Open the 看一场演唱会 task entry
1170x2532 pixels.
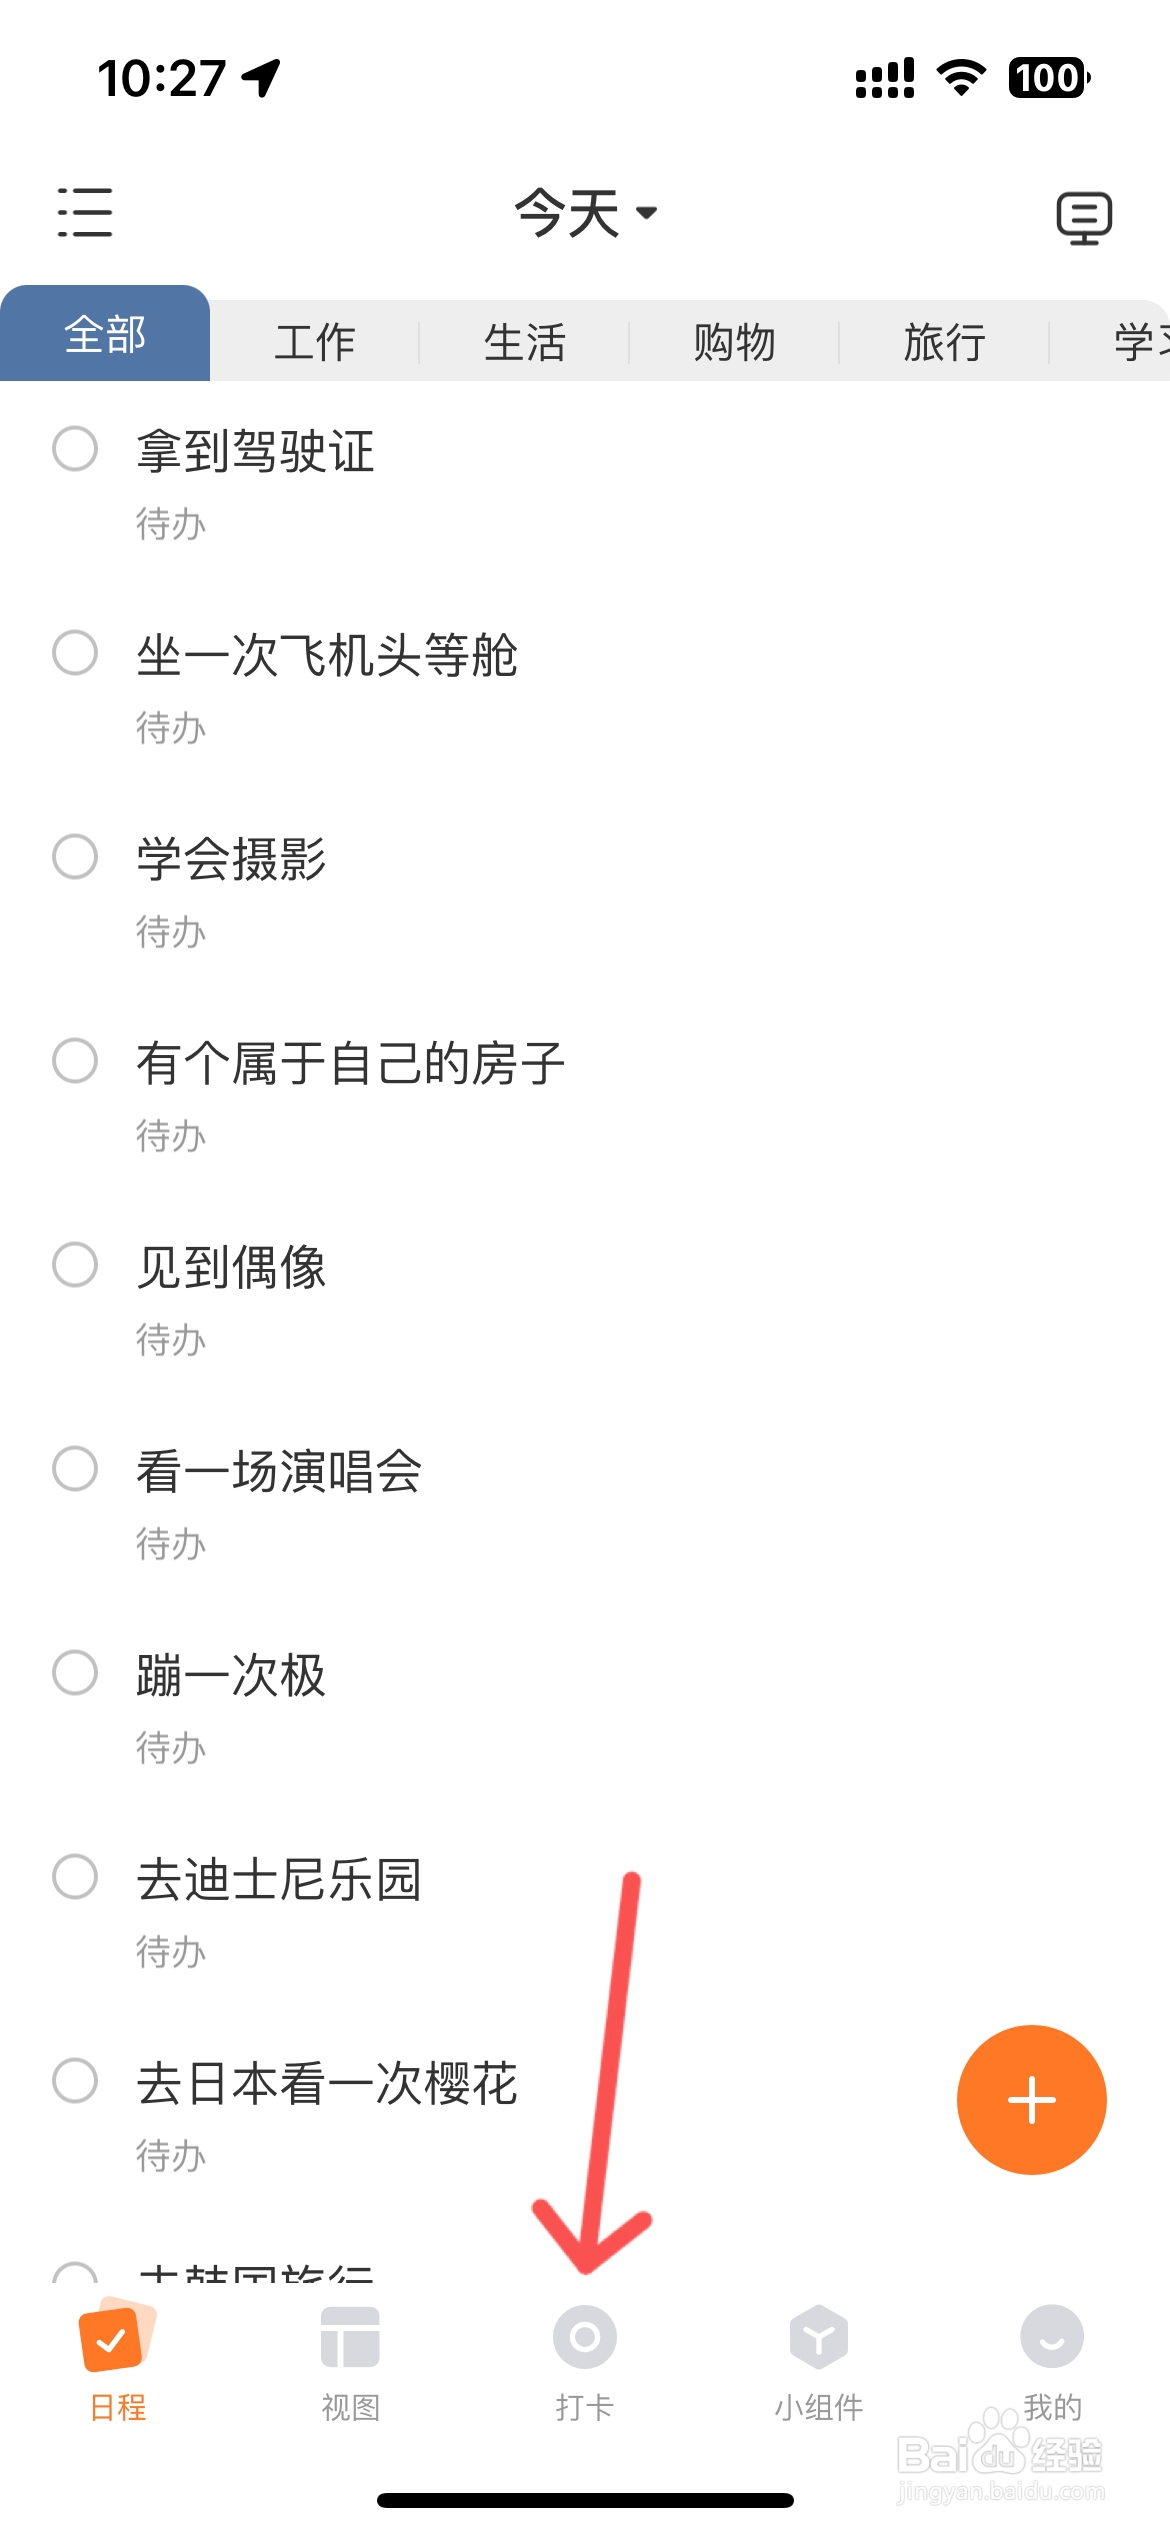pos(279,1470)
